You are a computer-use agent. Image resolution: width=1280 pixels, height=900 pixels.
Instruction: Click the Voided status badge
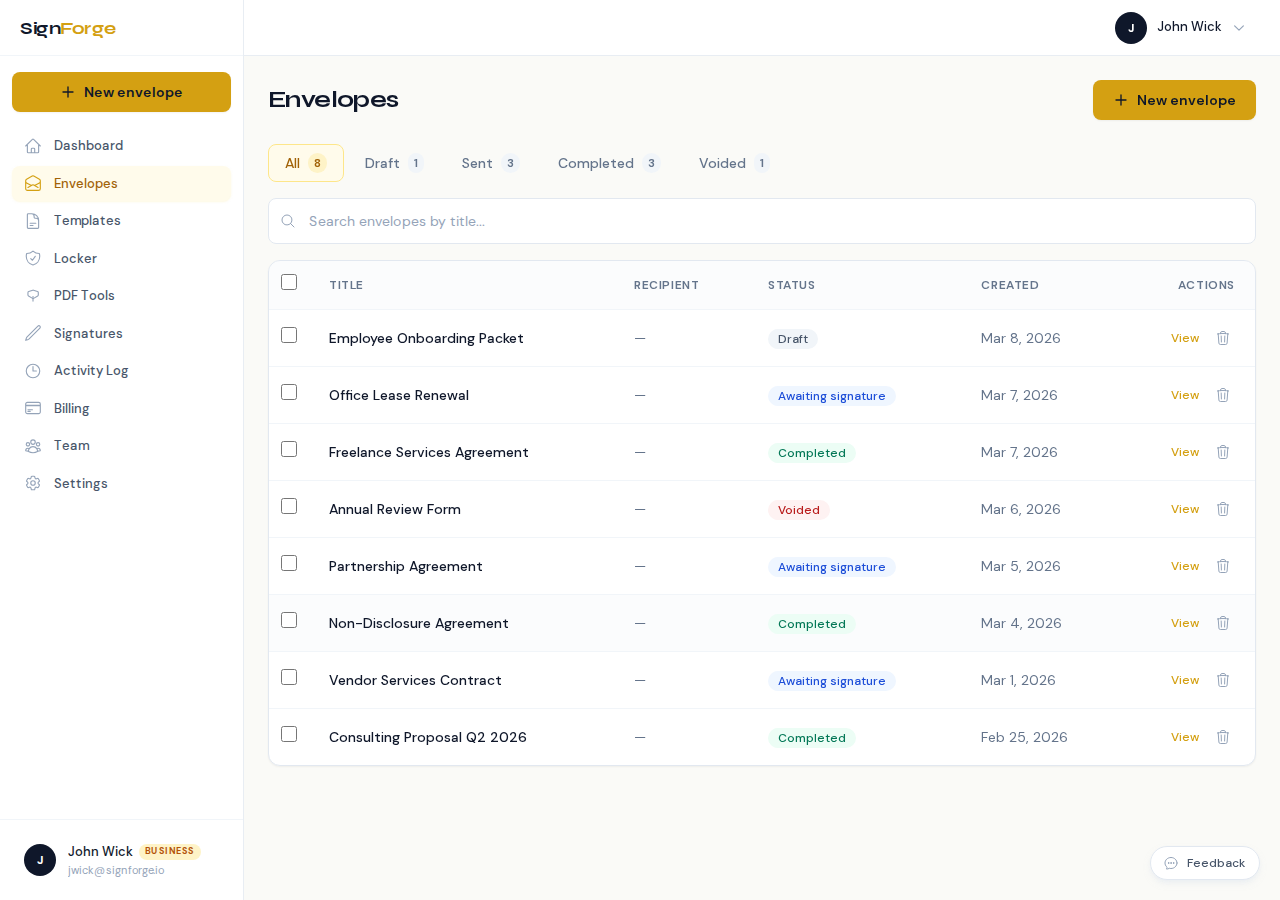tap(799, 510)
